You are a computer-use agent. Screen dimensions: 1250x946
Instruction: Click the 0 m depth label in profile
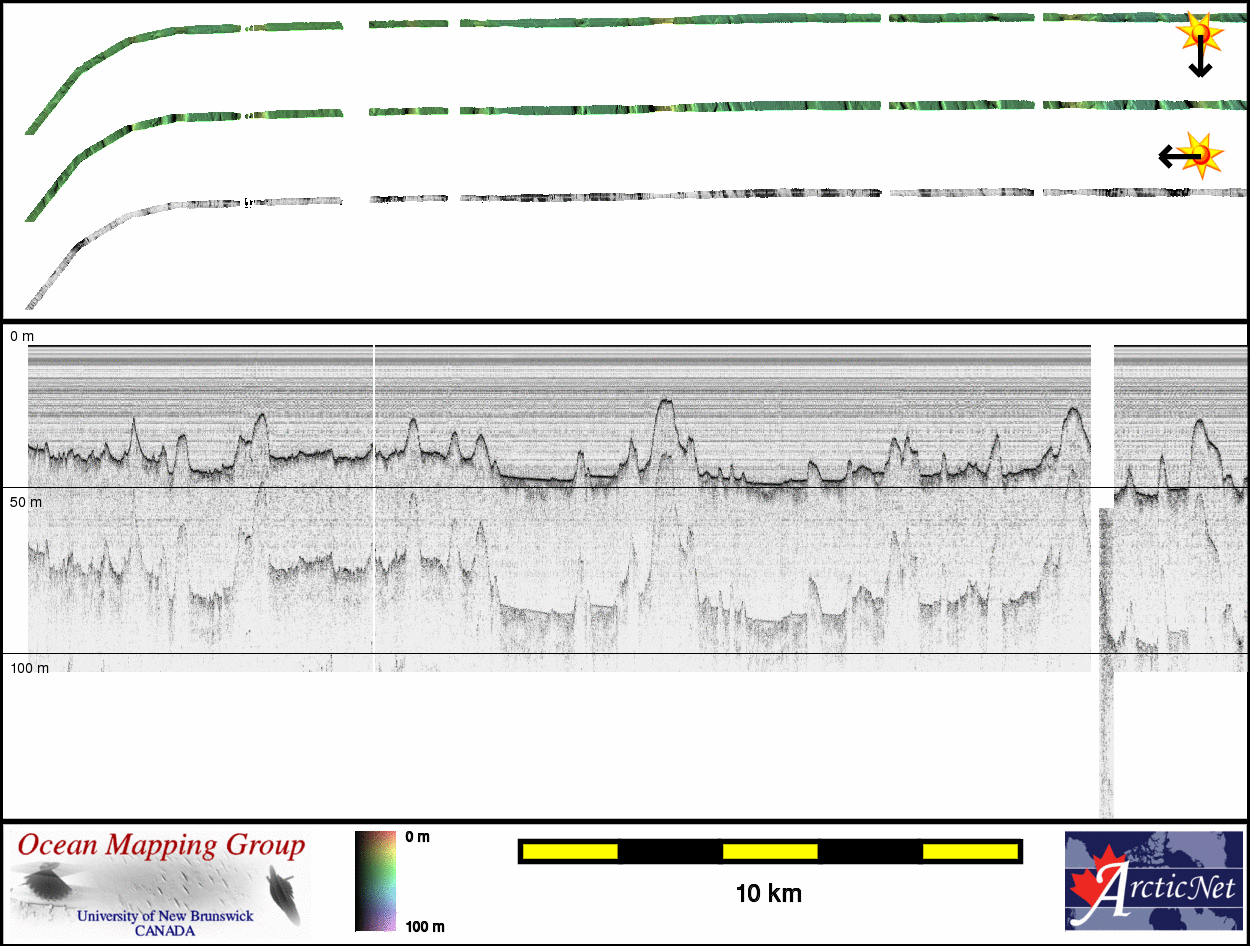coord(22,337)
